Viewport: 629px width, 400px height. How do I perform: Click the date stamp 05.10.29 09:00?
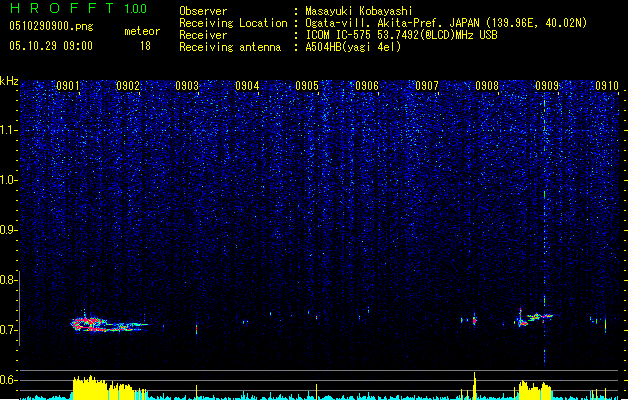click(x=51, y=46)
